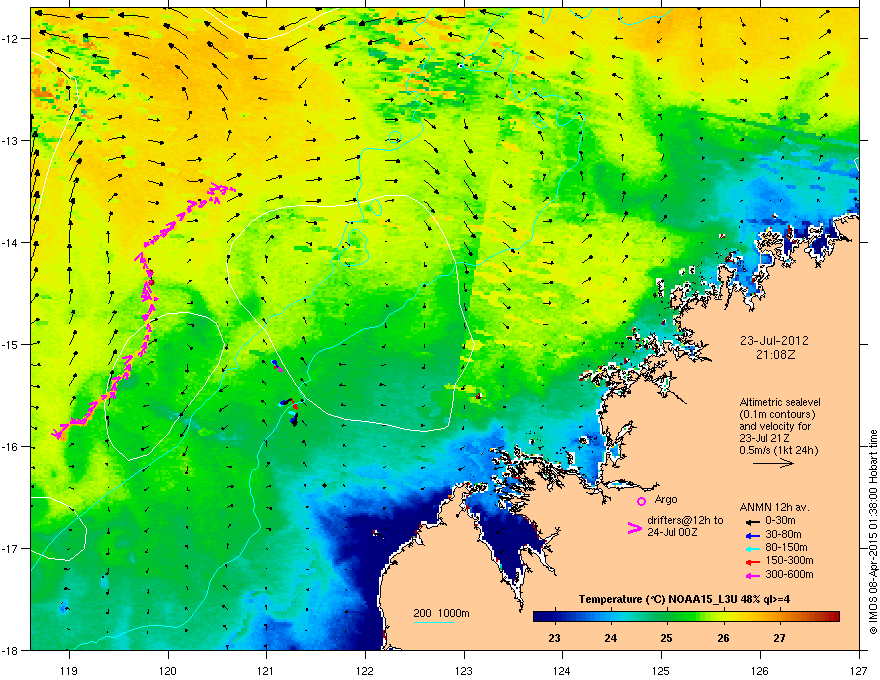Click the longitude axis label 122
The height and width of the screenshot is (680, 880).
click(365, 670)
